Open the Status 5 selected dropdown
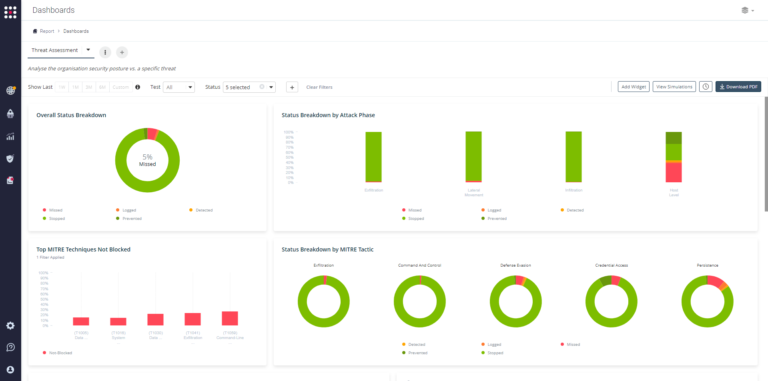Viewport: 768px width, 381px height. tap(249, 87)
